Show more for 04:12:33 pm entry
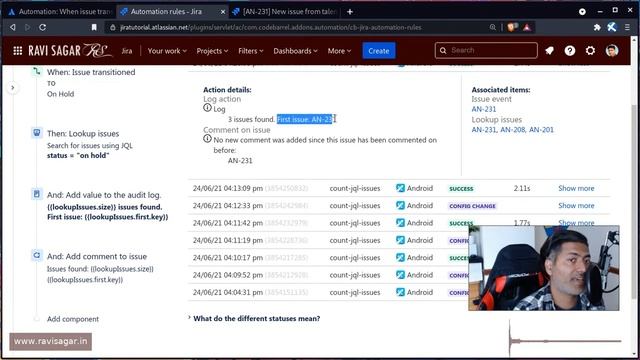Viewport: 640px width, 360px height. [x=576, y=205]
